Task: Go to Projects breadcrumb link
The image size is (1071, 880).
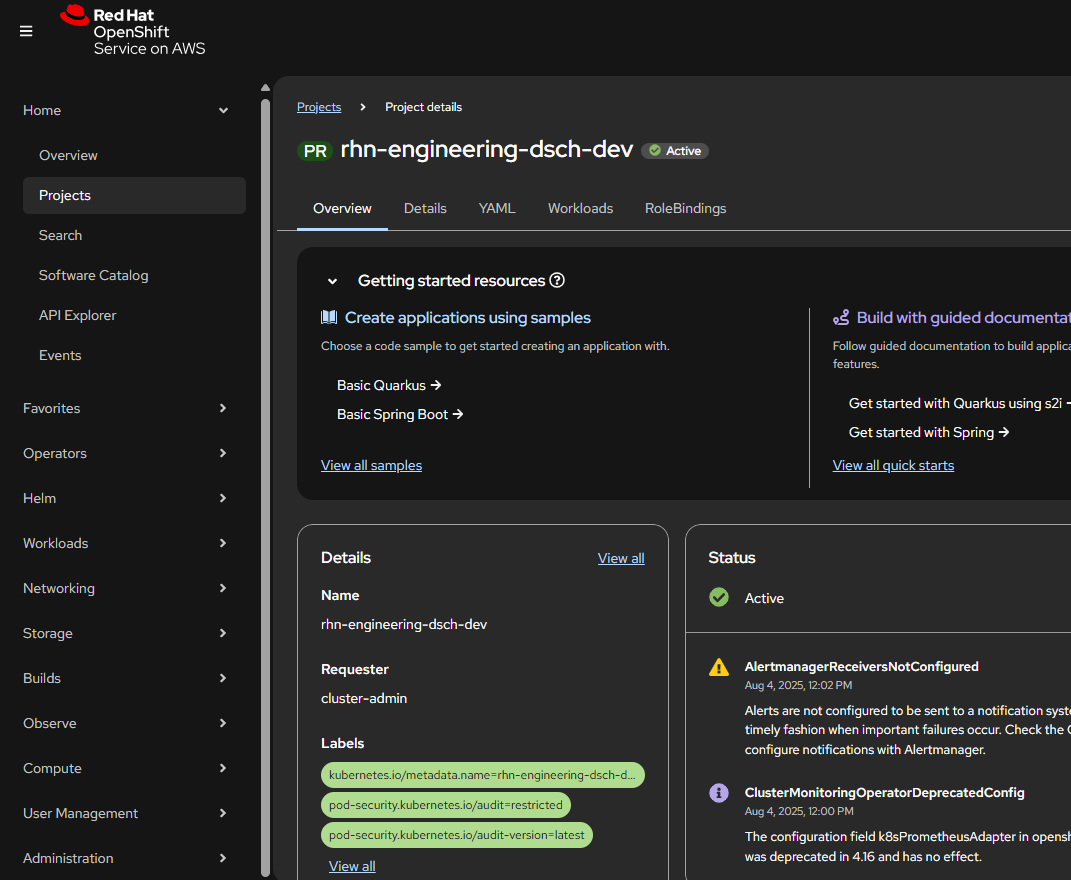Action: click(x=319, y=107)
